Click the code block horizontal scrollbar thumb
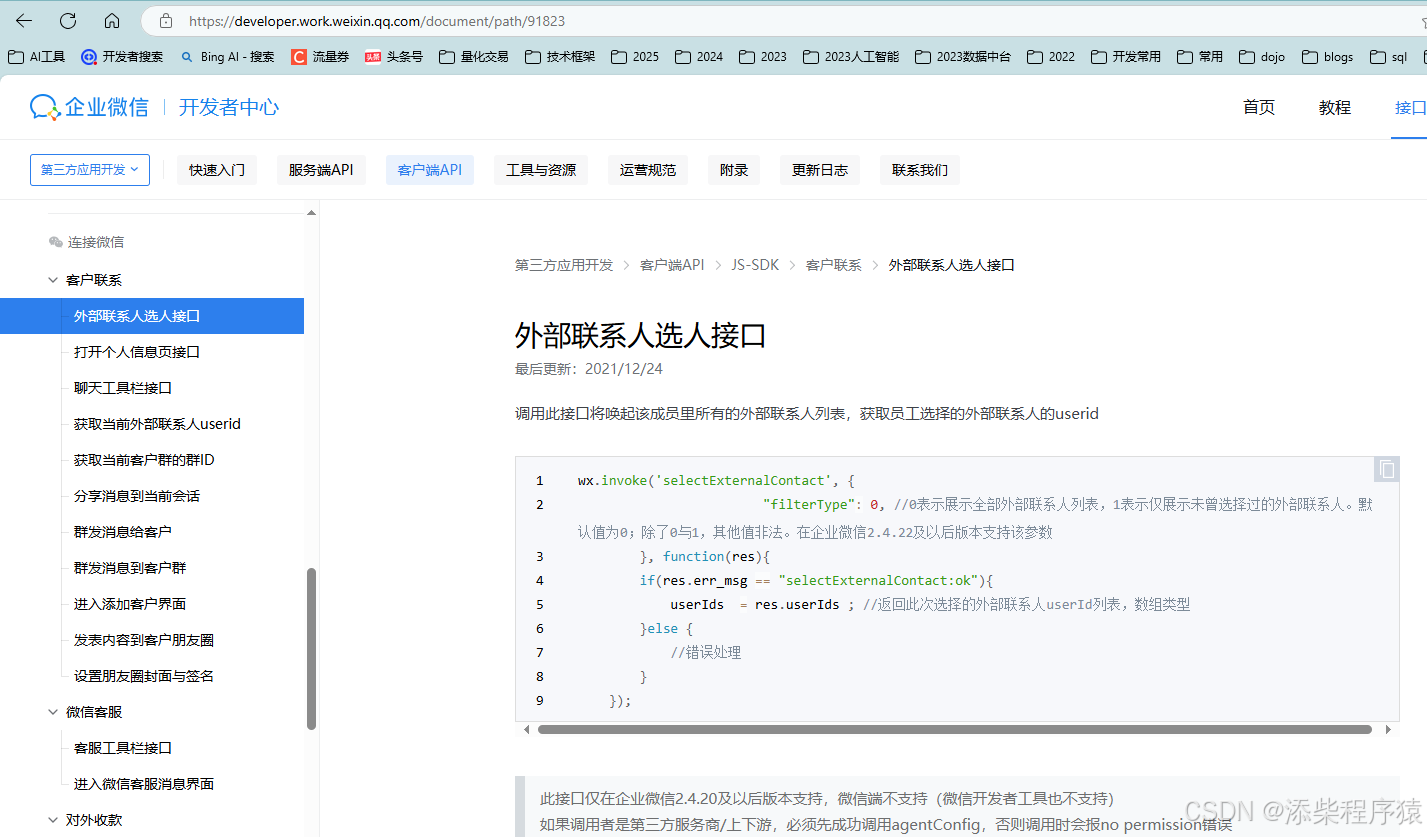The image size is (1427, 837). (x=954, y=730)
